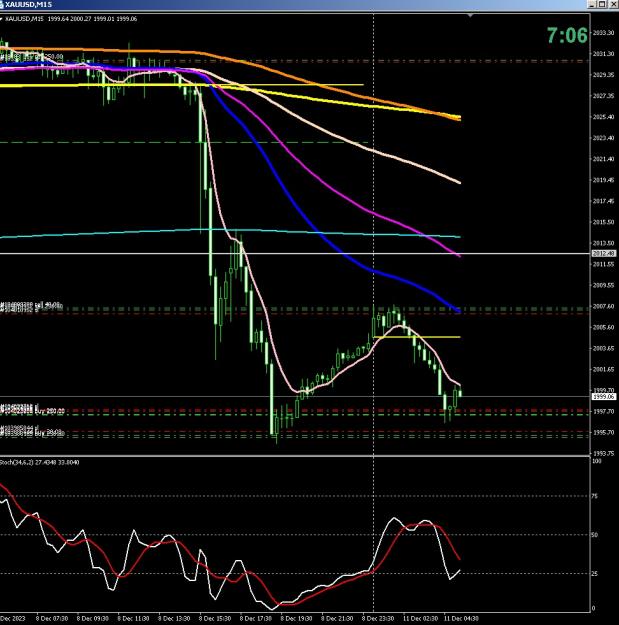Click the 1995.70 price scale label
Viewport: 619px width, 625px height.
603,432
